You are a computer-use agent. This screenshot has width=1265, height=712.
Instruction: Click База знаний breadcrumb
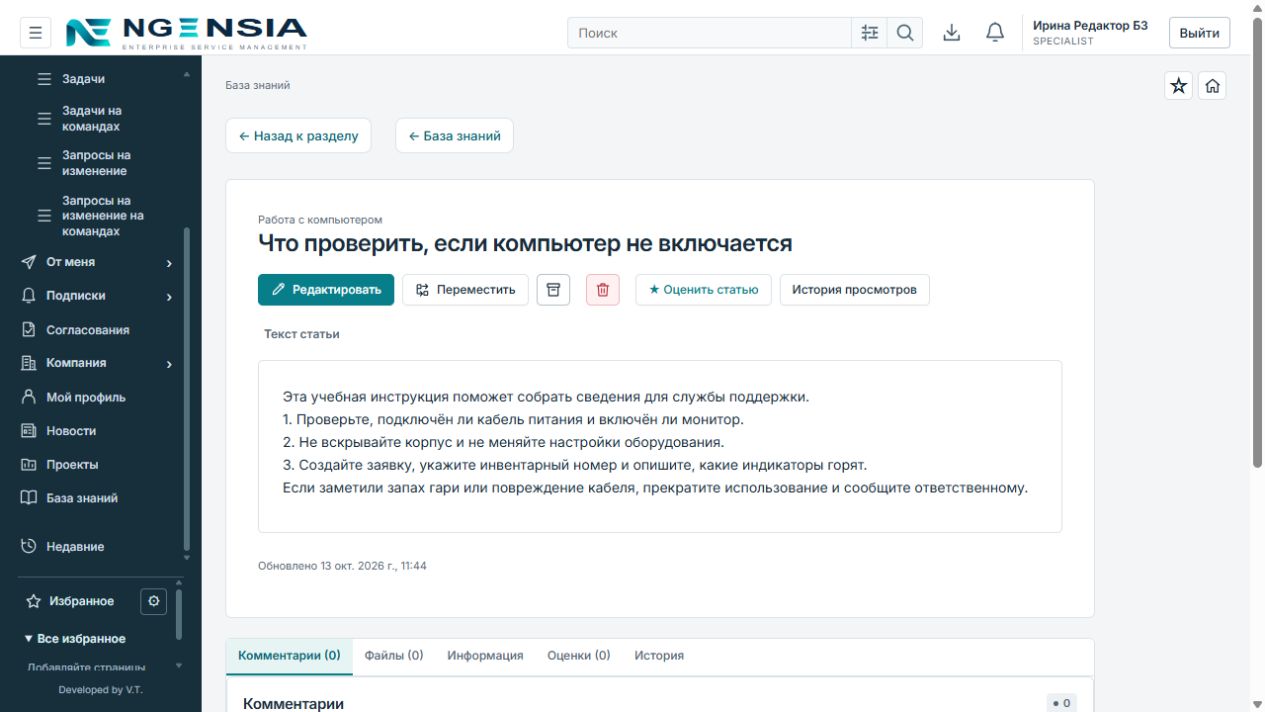click(x=258, y=86)
